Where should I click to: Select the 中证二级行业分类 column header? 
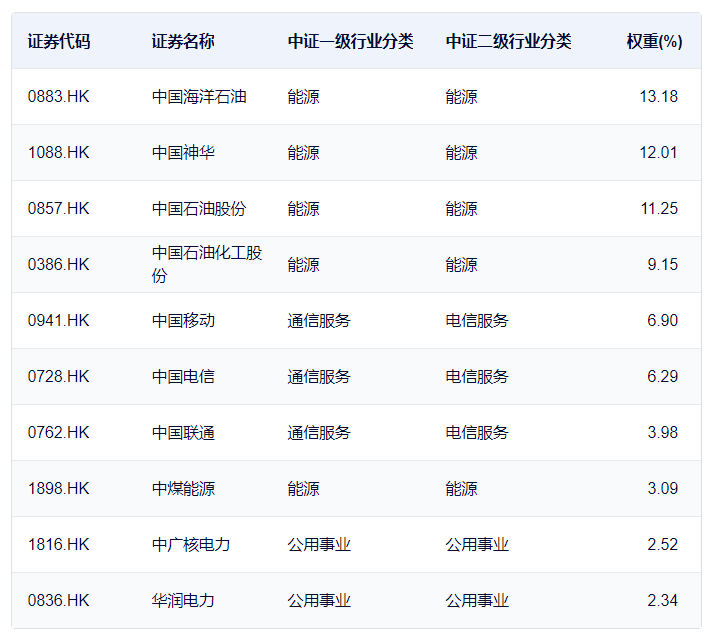pyautogui.click(x=509, y=41)
